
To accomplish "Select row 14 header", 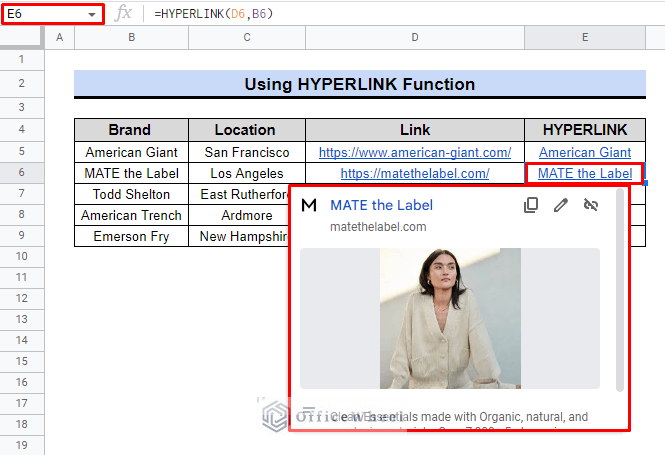I will tap(22, 341).
